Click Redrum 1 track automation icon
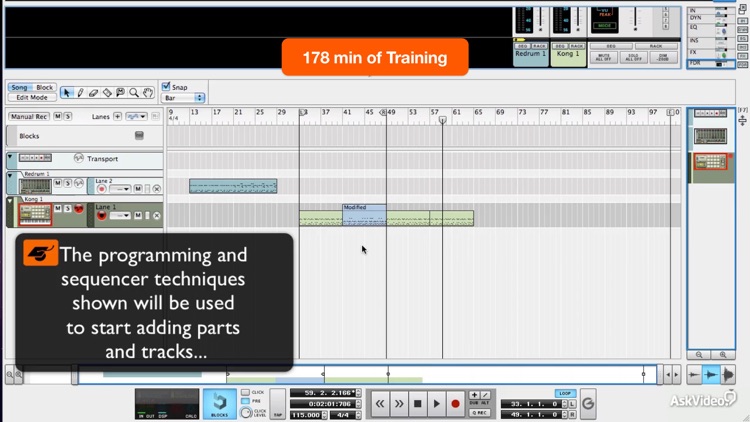The image size is (750, 422). 79,183
